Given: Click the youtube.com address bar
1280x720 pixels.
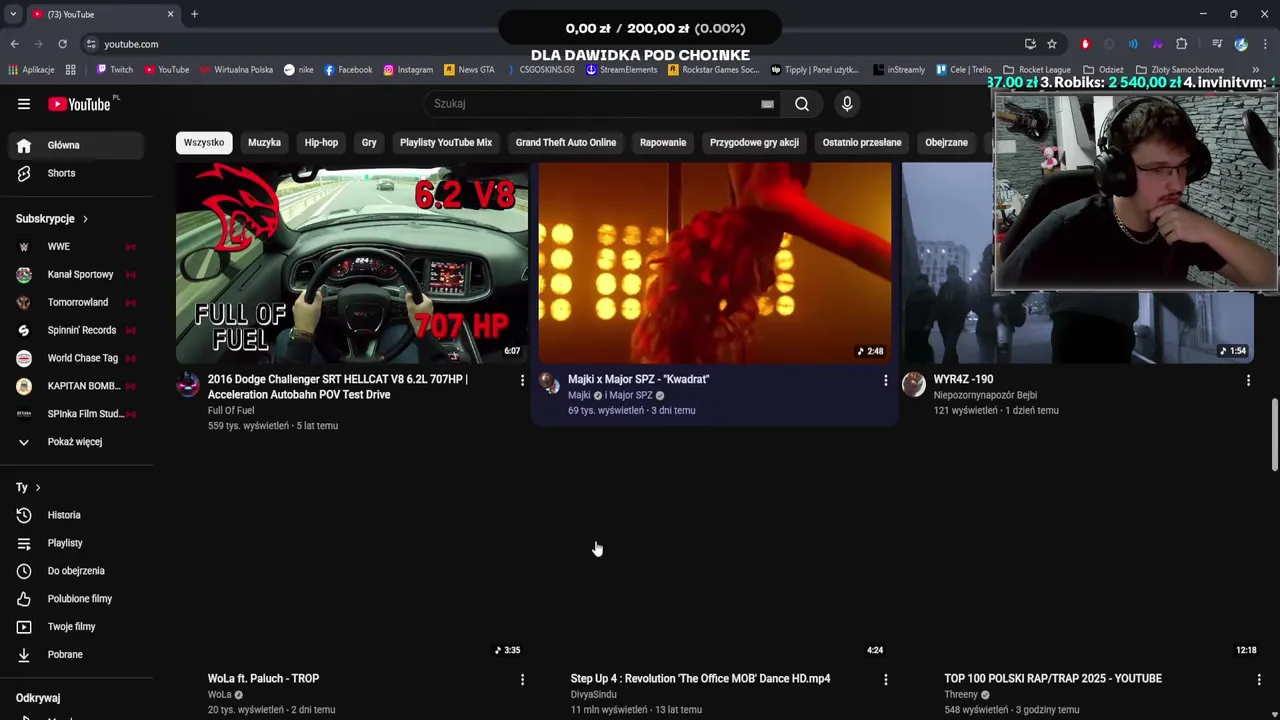Looking at the screenshot, I should 550,44.
